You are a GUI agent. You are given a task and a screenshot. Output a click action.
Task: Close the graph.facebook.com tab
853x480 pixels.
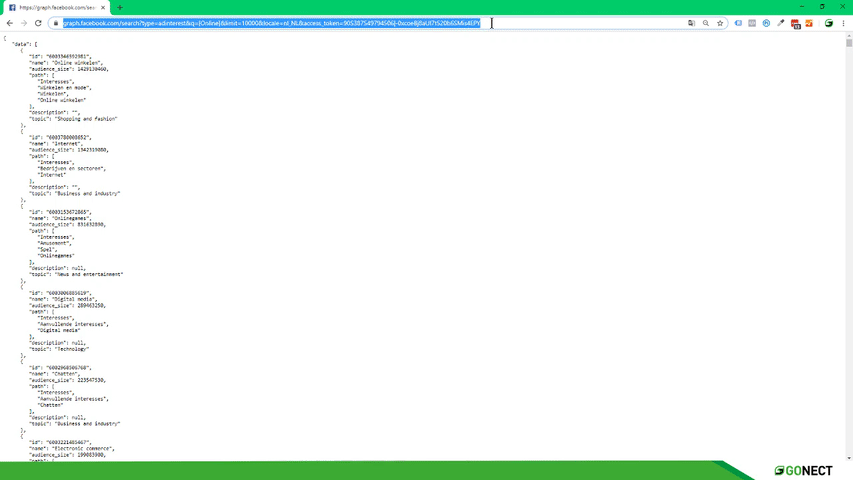[x=103, y=8]
